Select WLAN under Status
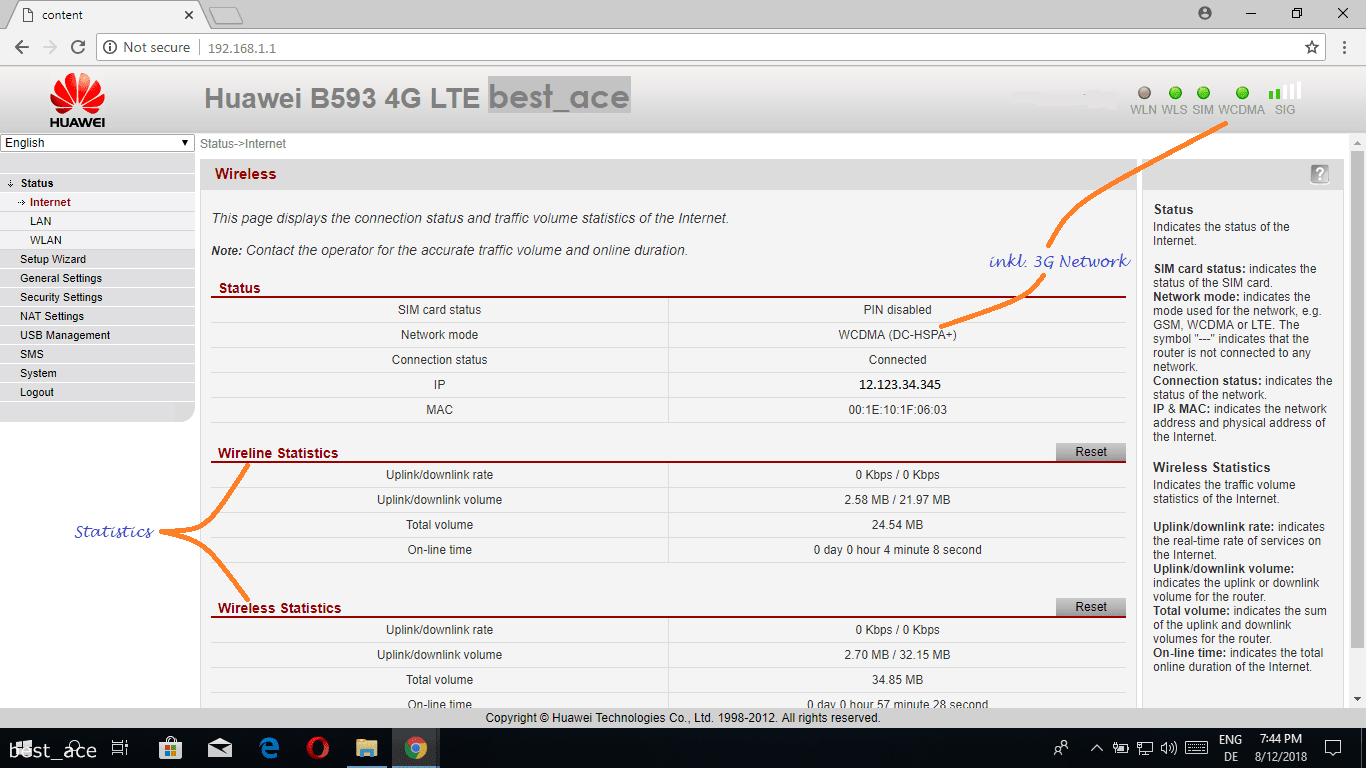This screenshot has height=768, width=1366. 45,240
